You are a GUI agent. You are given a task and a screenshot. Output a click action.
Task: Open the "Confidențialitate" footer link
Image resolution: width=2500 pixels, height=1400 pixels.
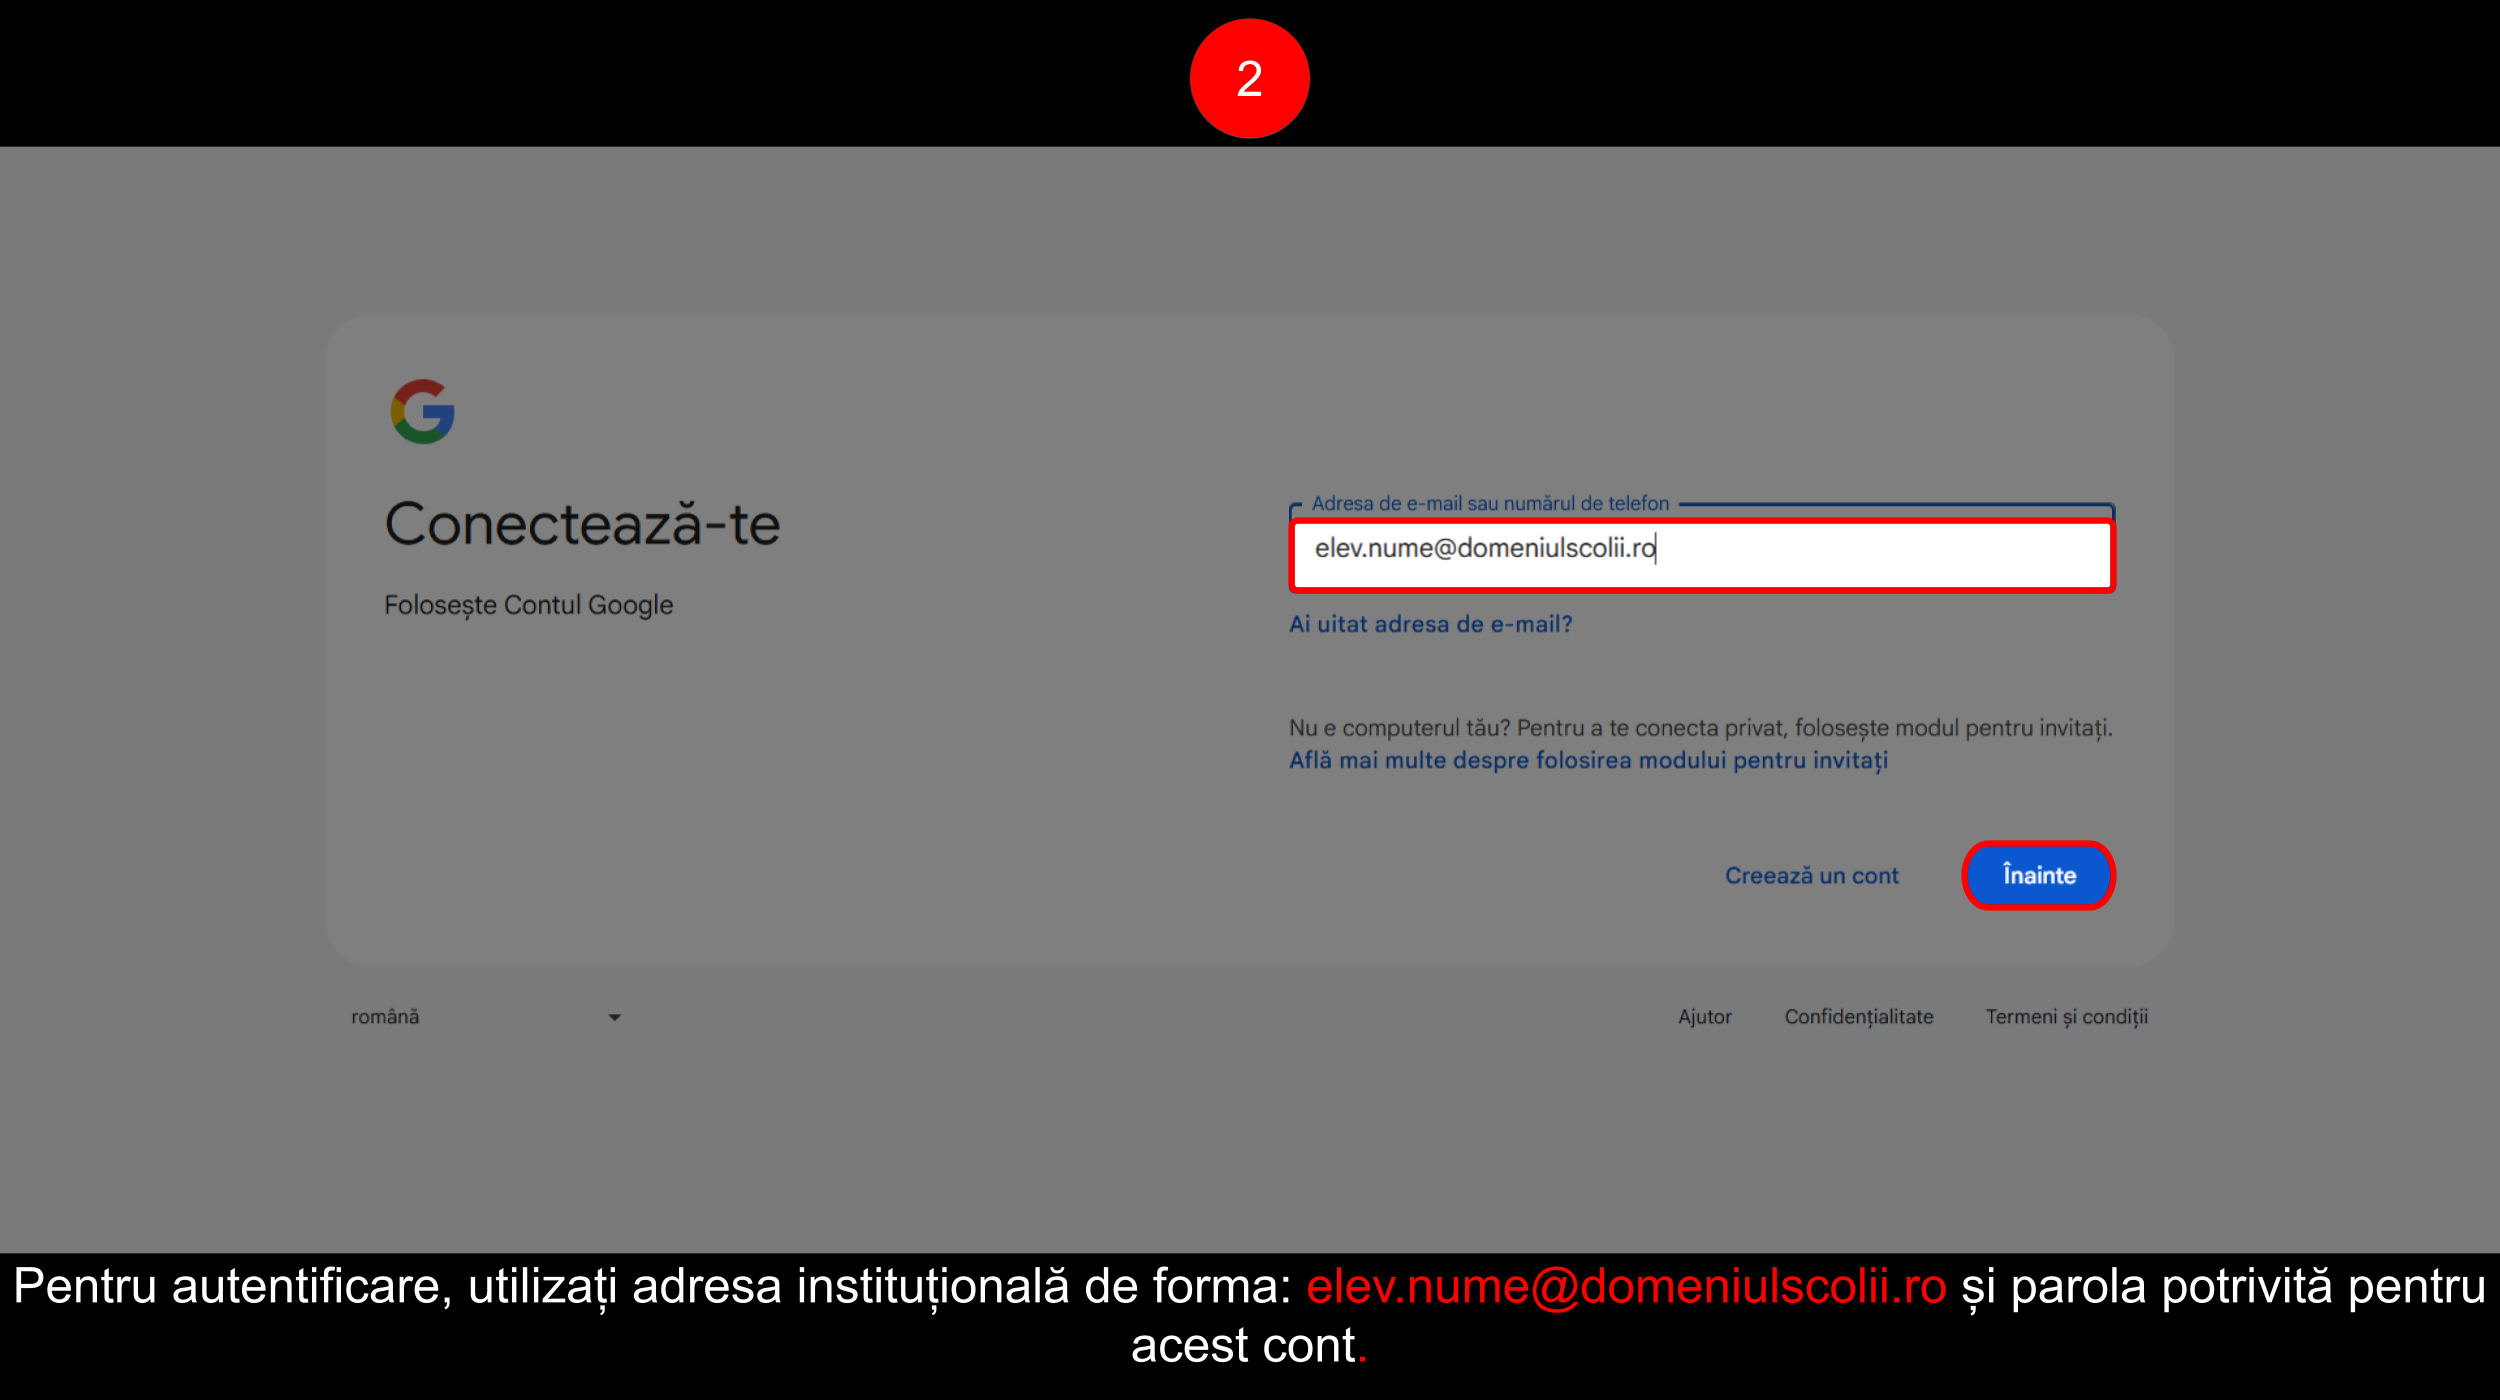[x=1858, y=1017]
